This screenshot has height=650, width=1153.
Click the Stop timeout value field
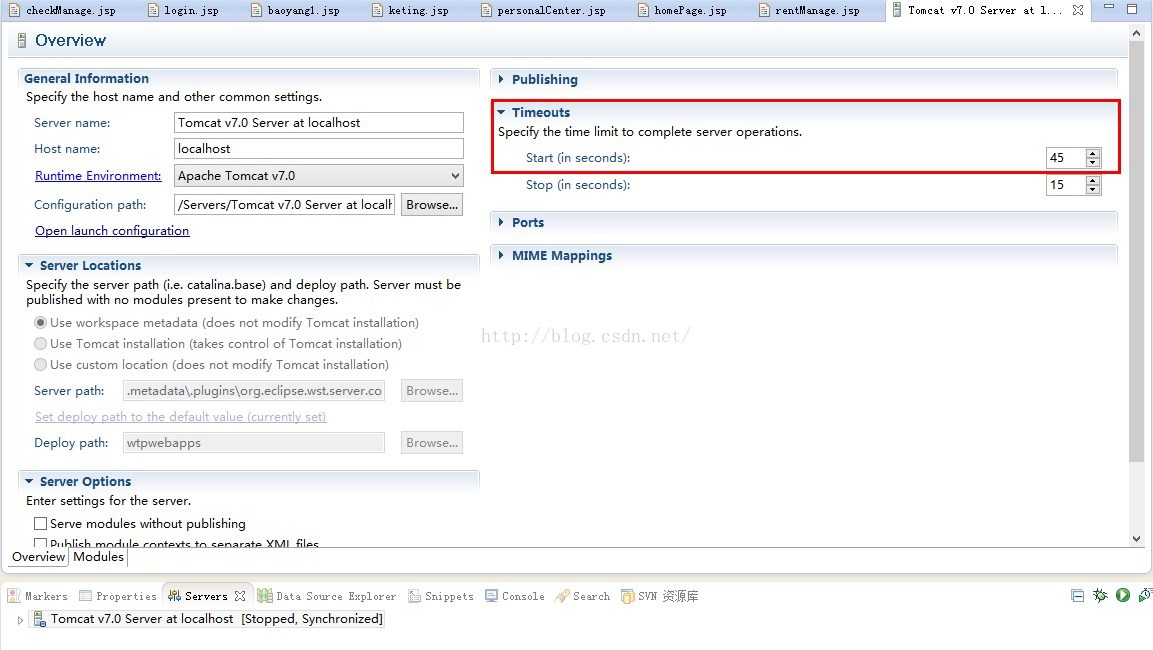coord(1066,185)
